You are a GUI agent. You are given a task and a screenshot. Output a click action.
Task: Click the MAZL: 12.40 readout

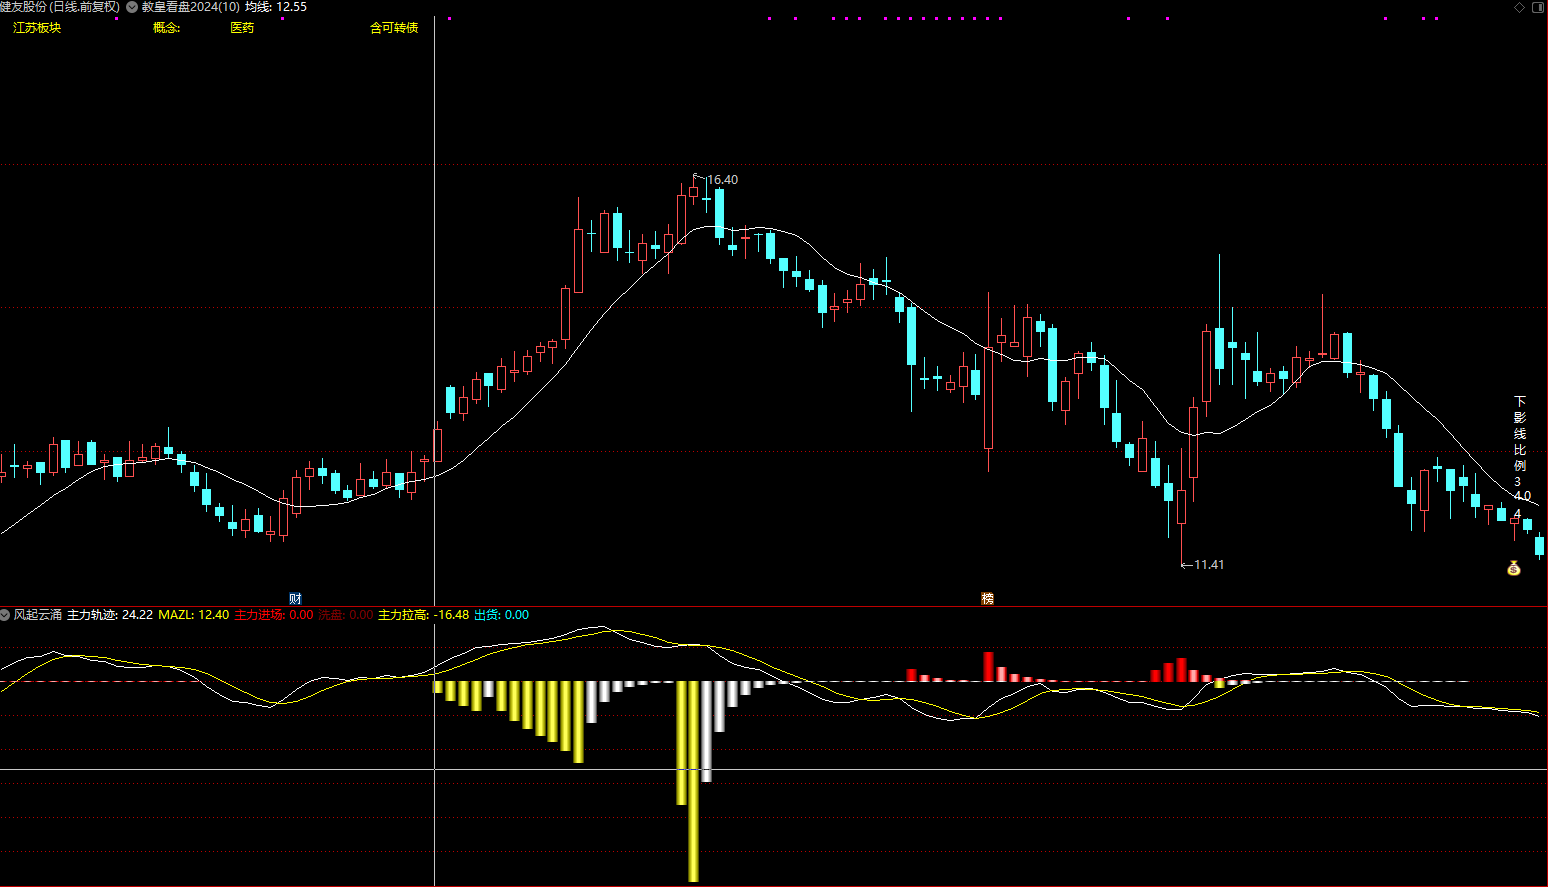point(194,615)
